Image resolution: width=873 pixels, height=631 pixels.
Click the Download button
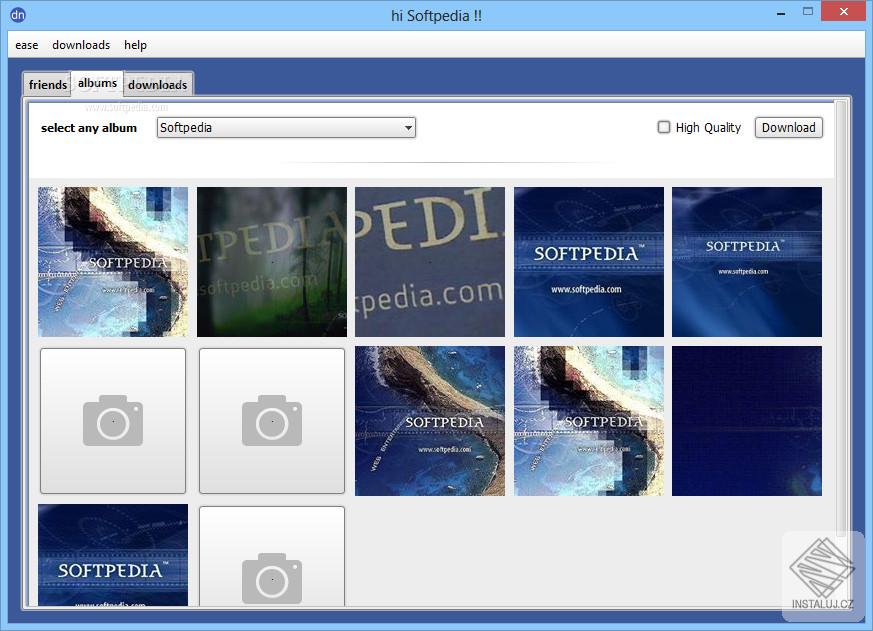788,128
